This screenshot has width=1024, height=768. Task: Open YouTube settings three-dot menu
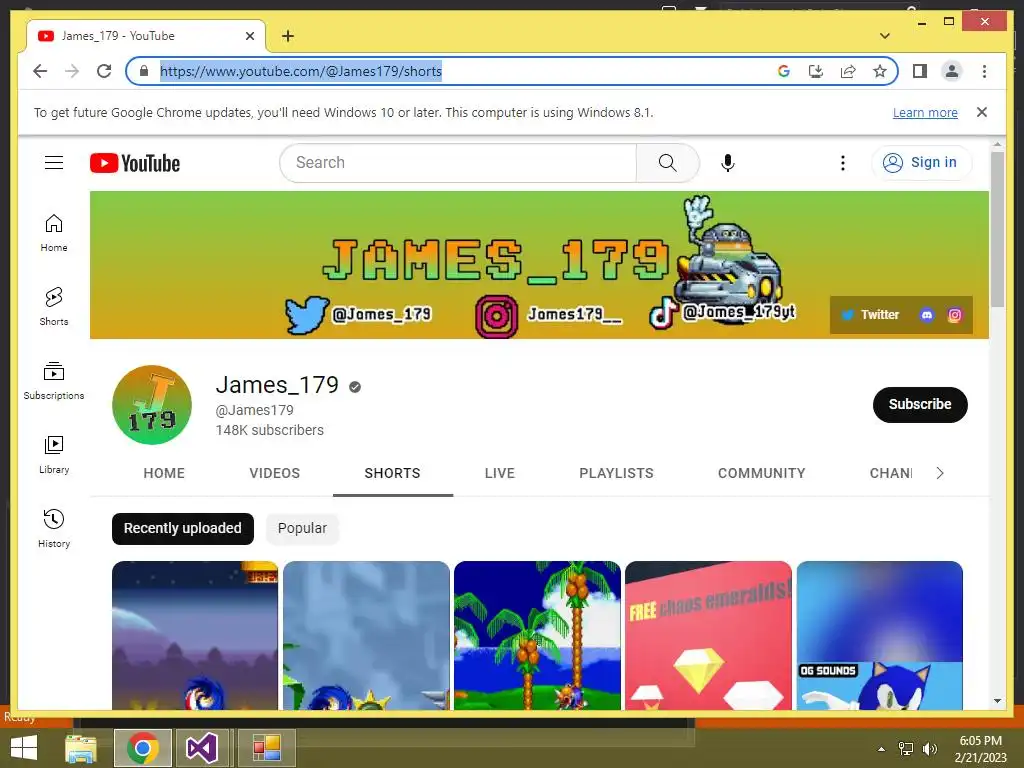click(x=842, y=163)
